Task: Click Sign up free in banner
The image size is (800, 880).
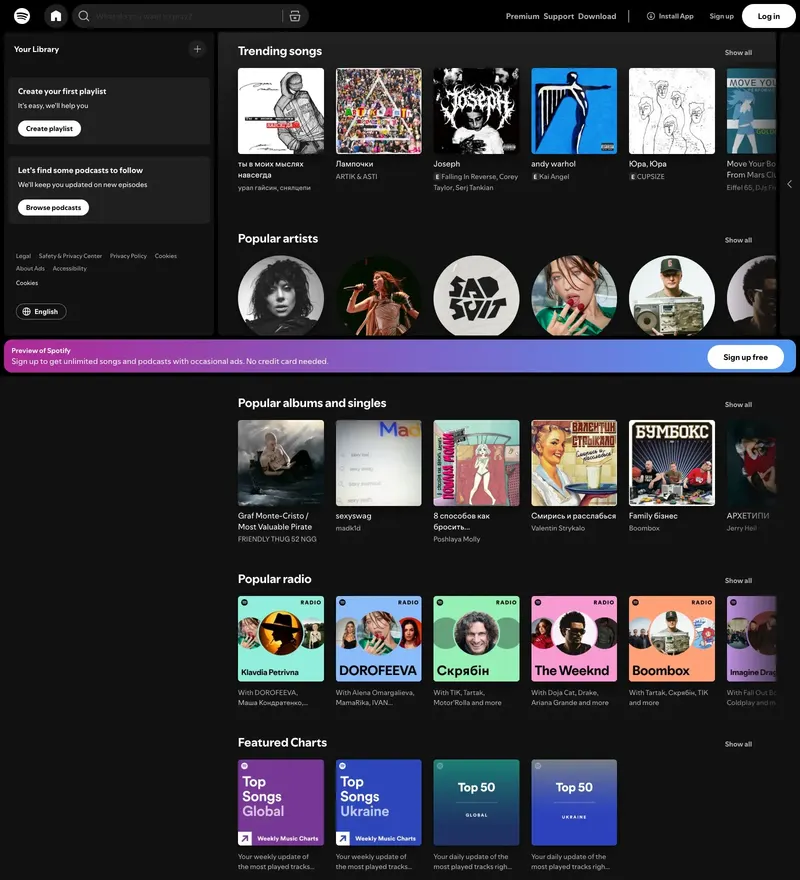Action: click(x=745, y=357)
